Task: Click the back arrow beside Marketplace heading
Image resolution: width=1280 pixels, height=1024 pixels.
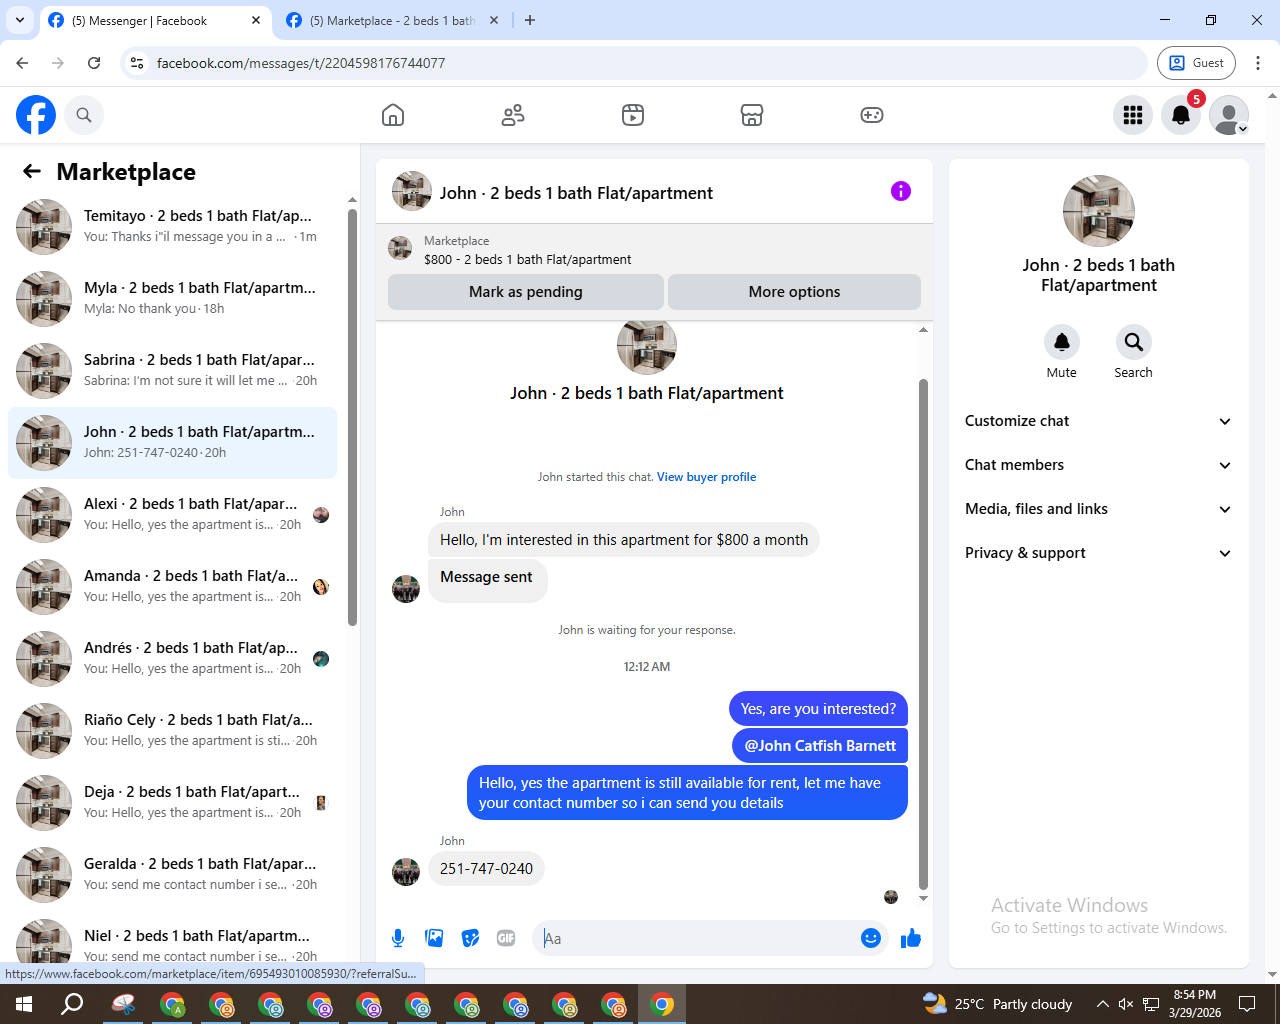Action: click(x=32, y=171)
